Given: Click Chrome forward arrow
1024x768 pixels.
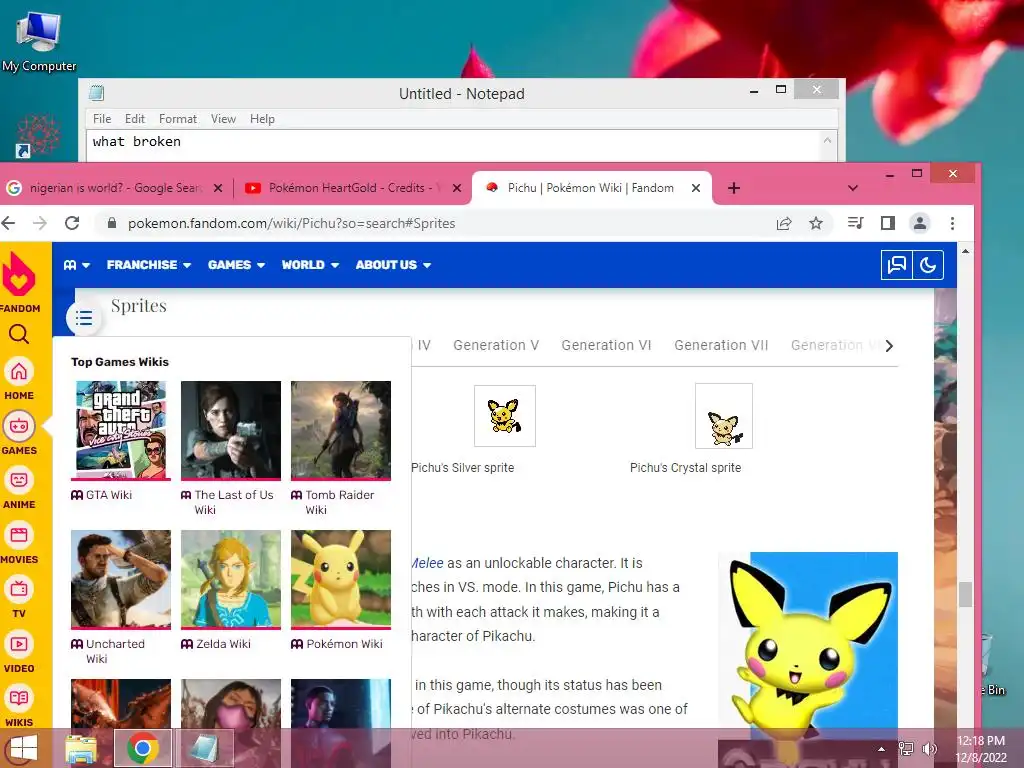Looking at the screenshot, I should click(40, 223).
